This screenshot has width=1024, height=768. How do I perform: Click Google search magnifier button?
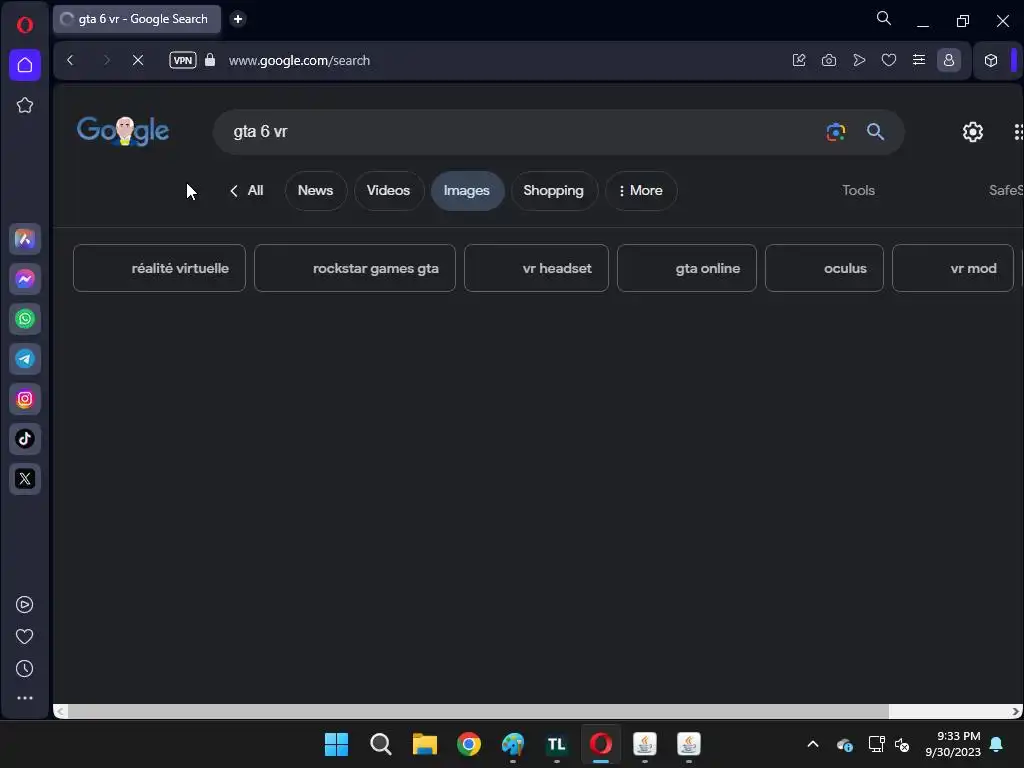(875, 132)
